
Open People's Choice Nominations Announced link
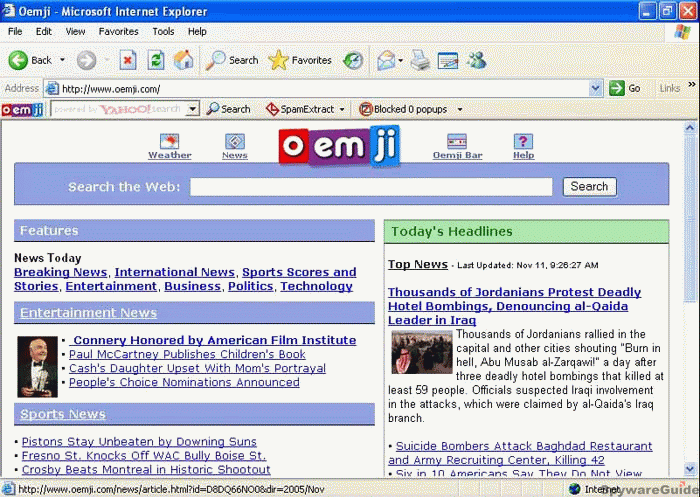pyautogui.click(x=184, y=382)
